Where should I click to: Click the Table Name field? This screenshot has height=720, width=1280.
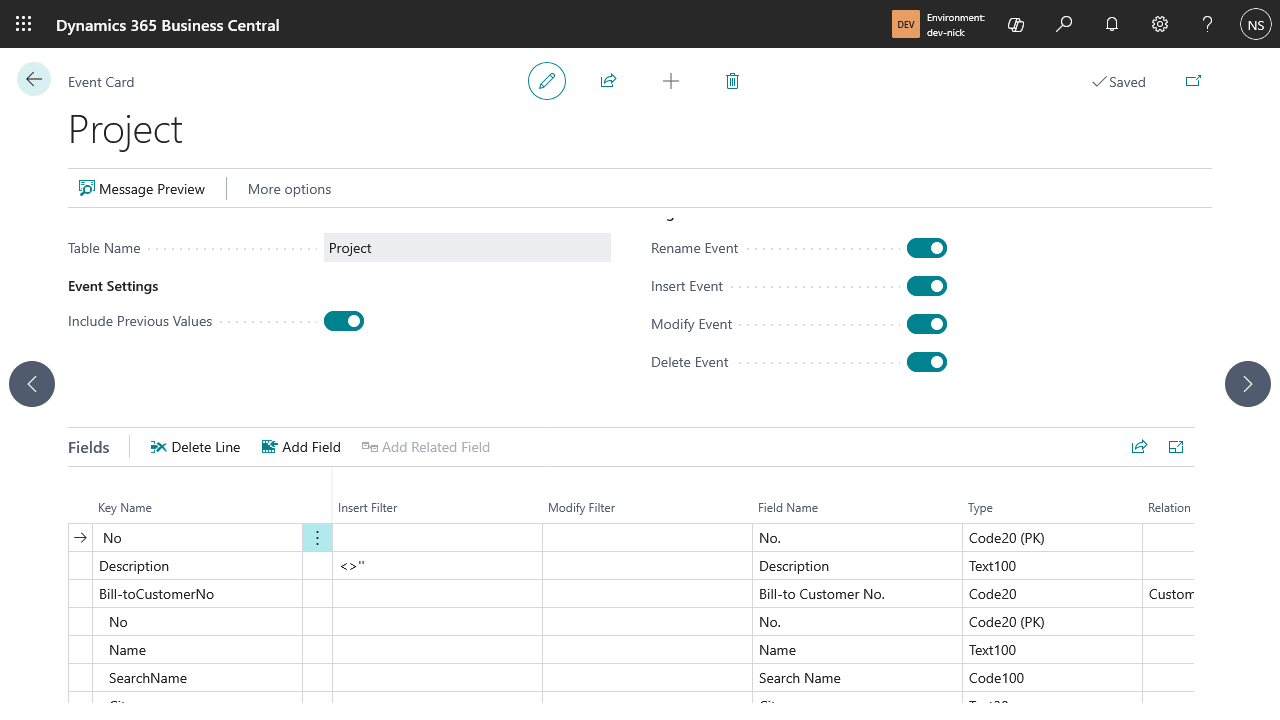pyautogui.click(x=467, y=248)
